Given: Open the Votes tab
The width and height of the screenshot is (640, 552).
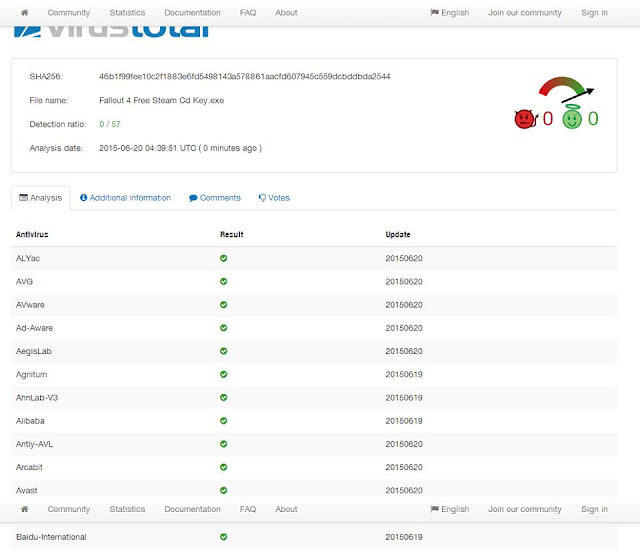Looking at the screenshot, I should [x=274, y=198].
